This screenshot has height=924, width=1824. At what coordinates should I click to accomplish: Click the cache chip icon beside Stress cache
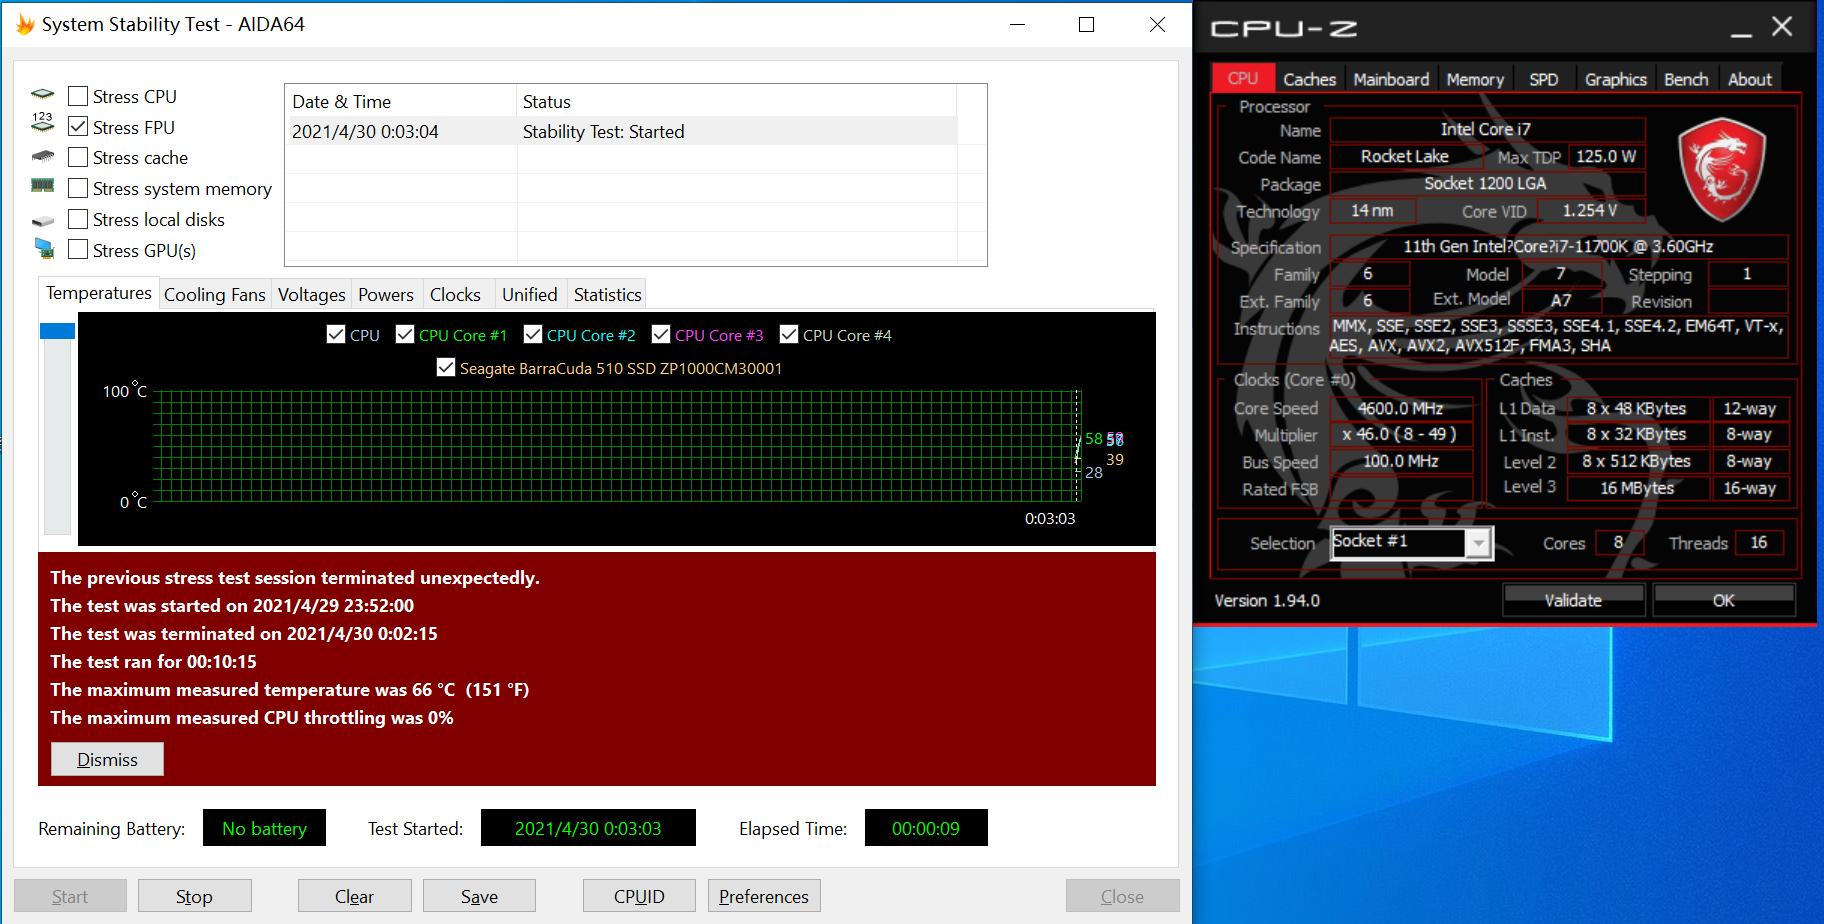tap(42, 157)
